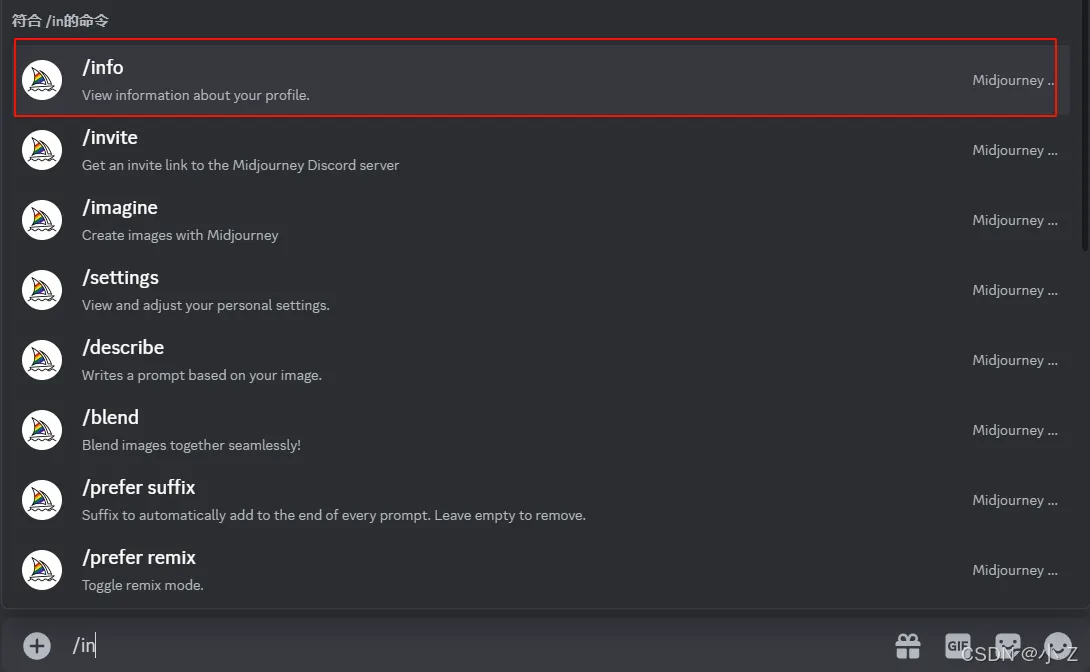
Task: Open the sticker picker
Action: point(1007,646)
